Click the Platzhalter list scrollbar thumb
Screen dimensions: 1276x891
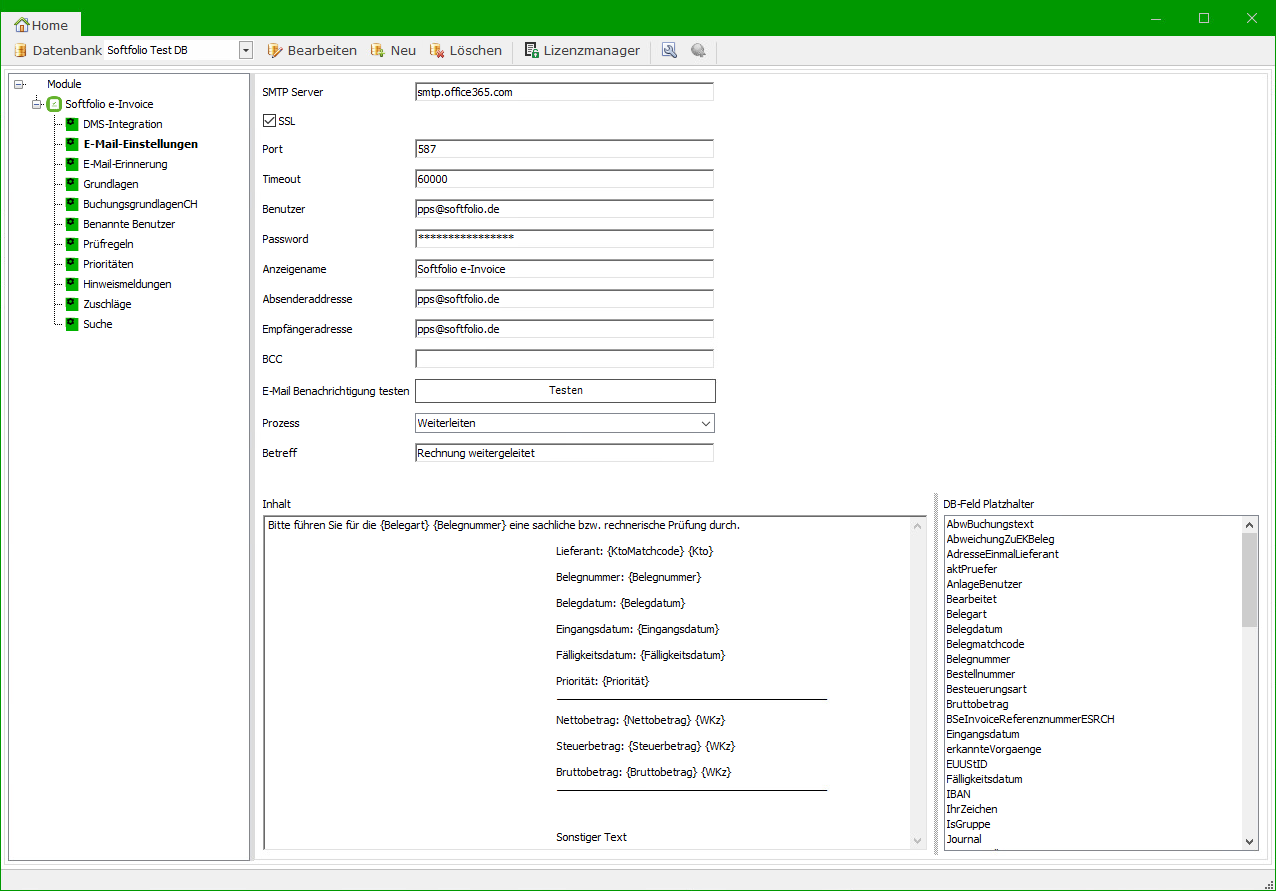1250,580
